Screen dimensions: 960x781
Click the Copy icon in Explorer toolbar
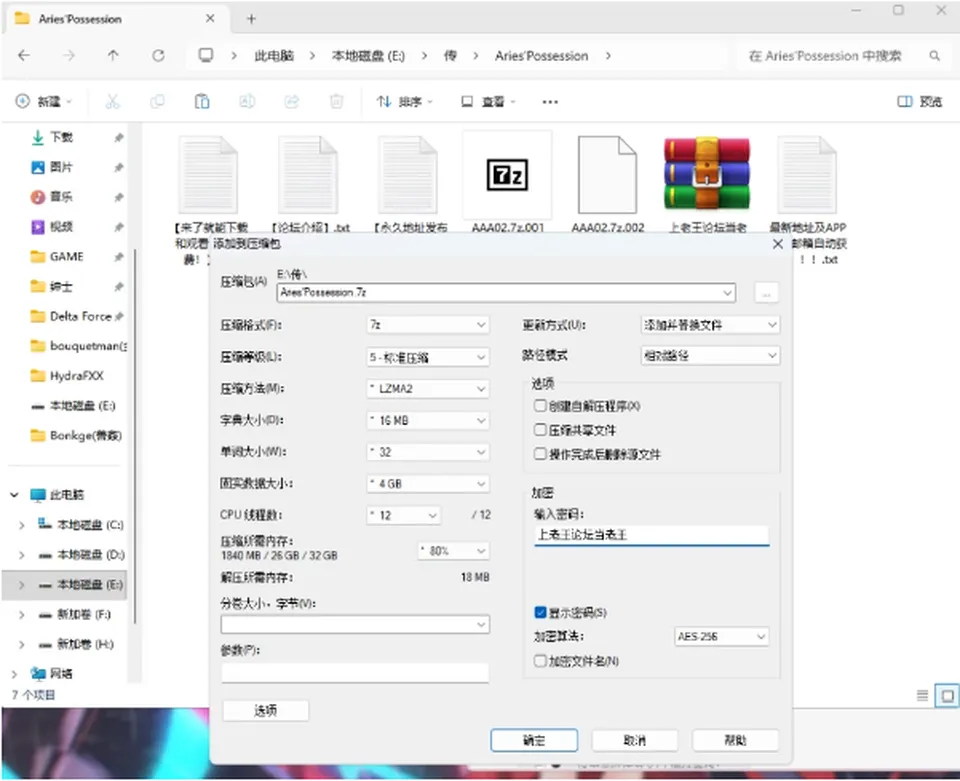(x=157, y=102)
